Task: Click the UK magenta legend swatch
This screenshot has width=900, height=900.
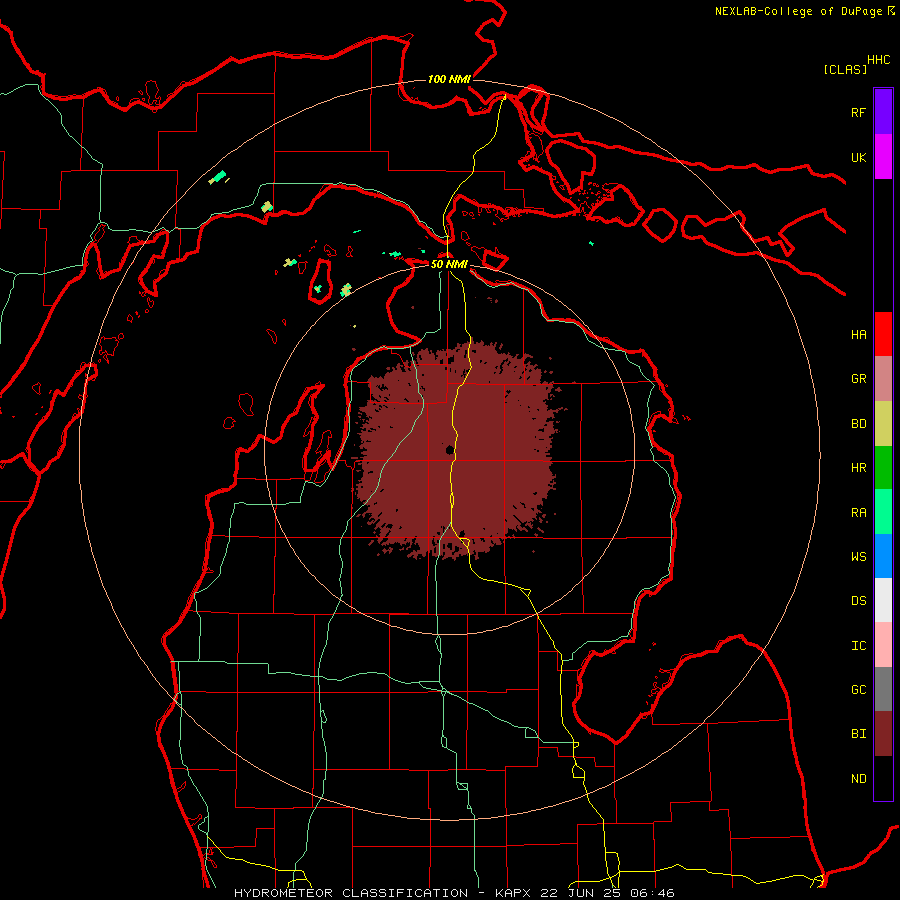Action: point(883,157)
